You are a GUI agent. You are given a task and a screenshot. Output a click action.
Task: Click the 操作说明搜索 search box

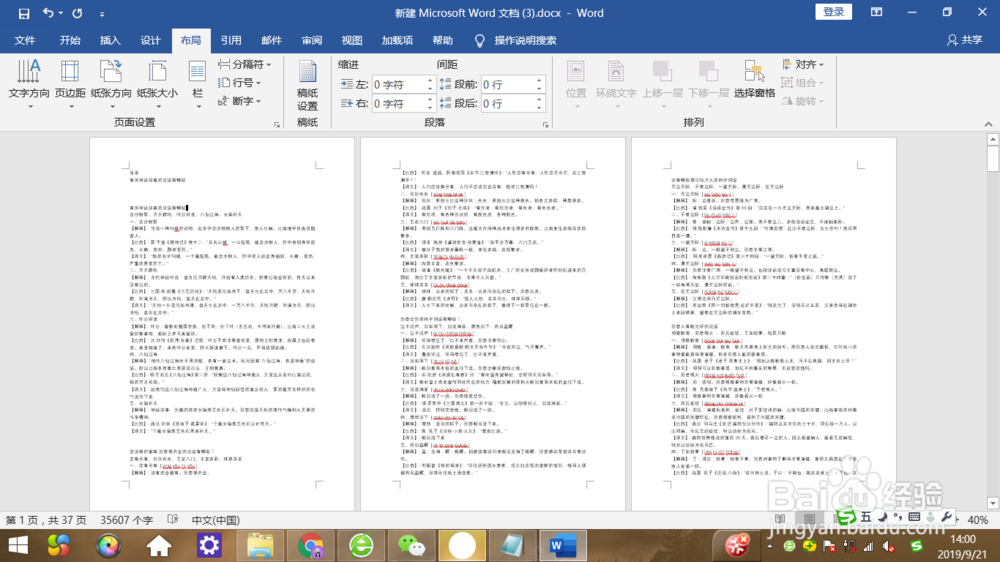click(x=525, y=40)
